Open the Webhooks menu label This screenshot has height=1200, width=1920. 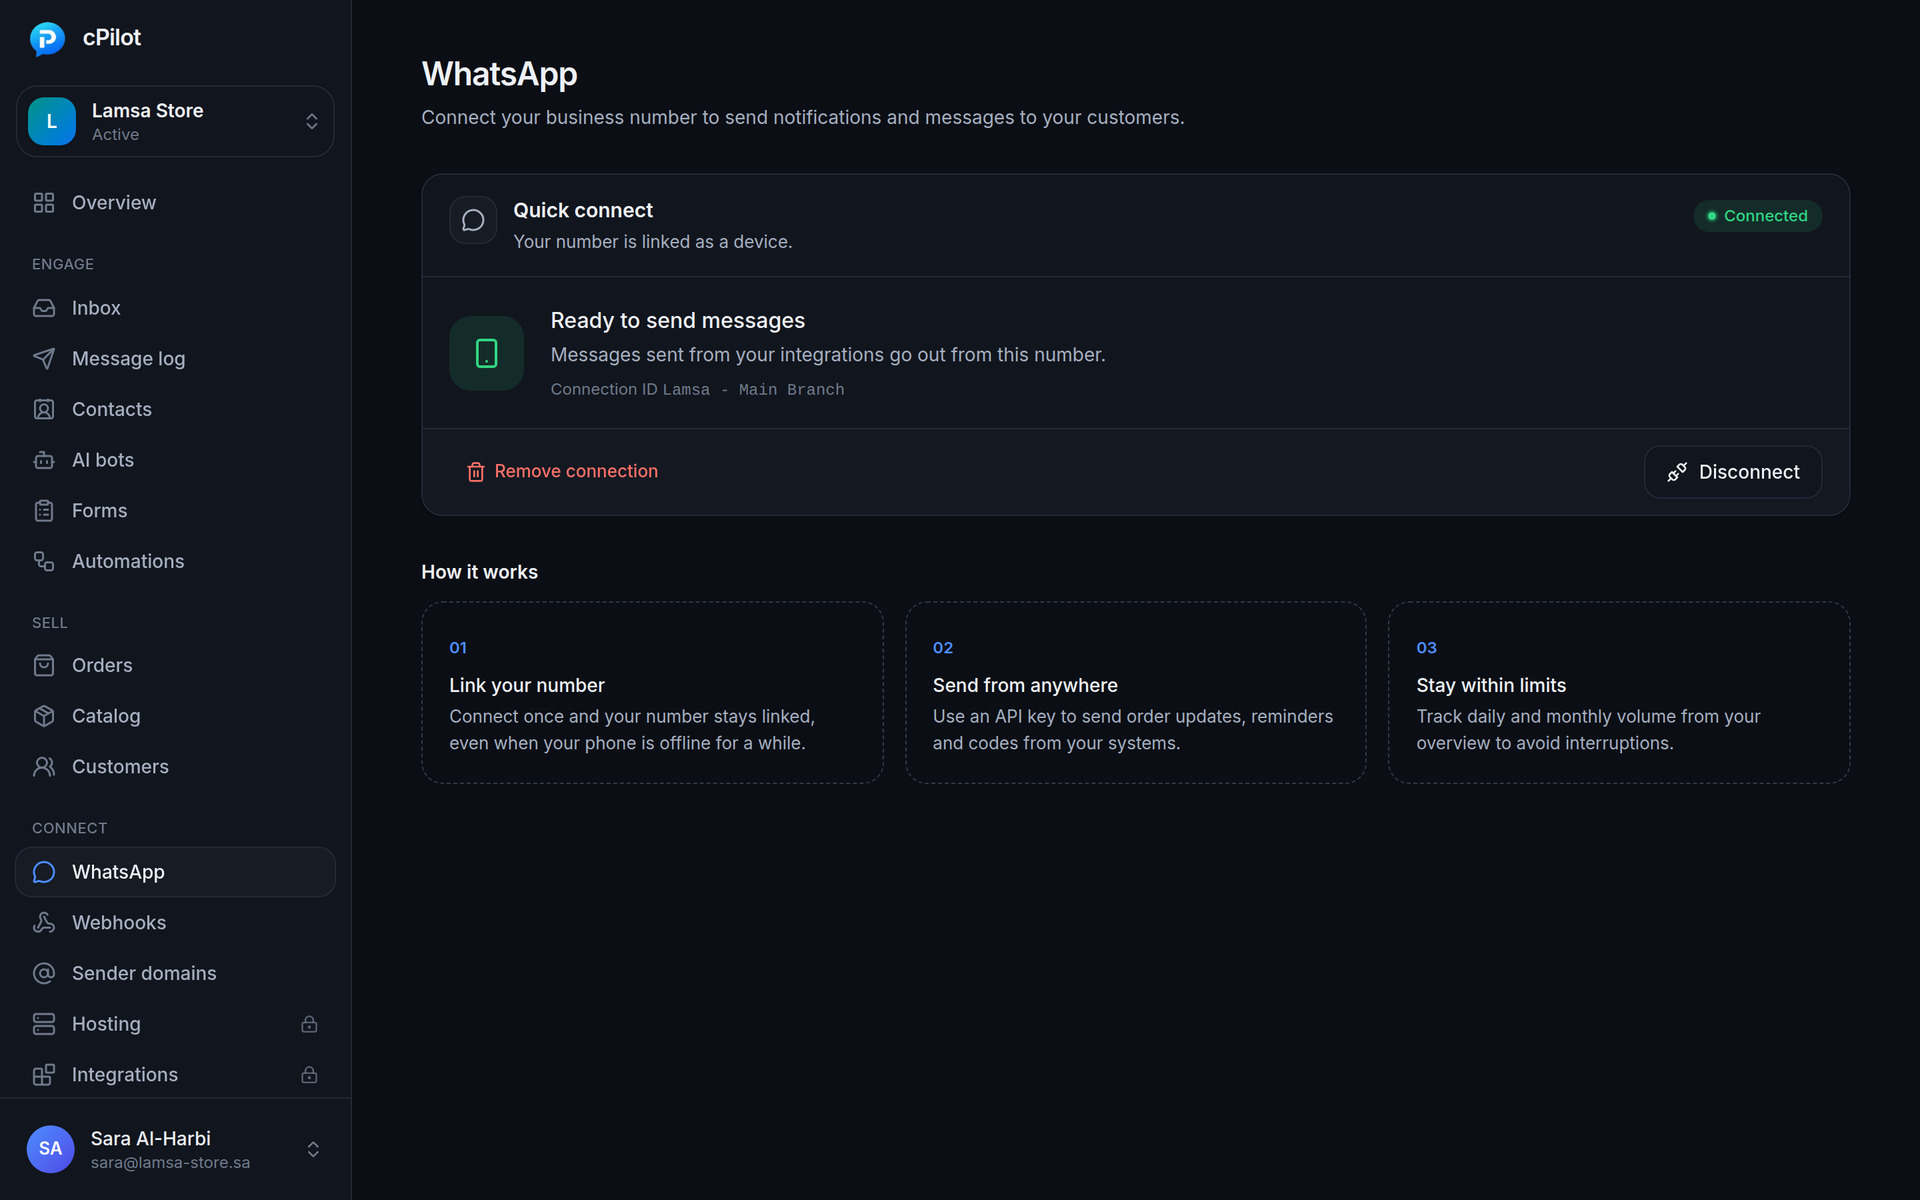click(x=119, y=923)
